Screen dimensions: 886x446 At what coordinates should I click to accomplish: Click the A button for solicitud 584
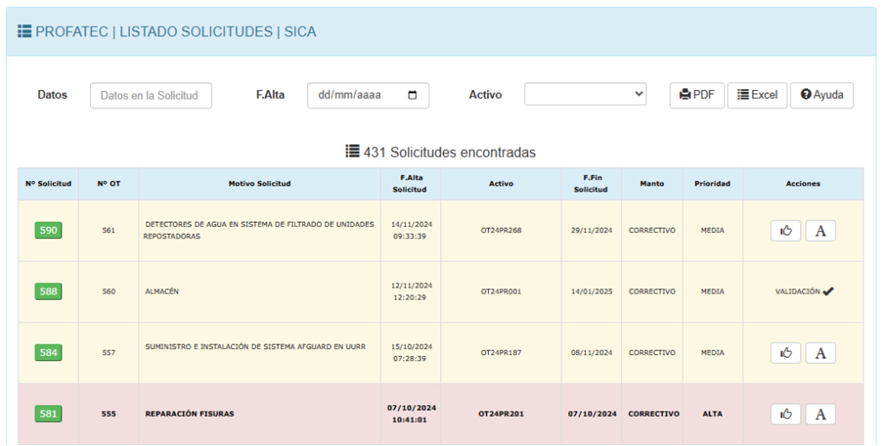820,352
